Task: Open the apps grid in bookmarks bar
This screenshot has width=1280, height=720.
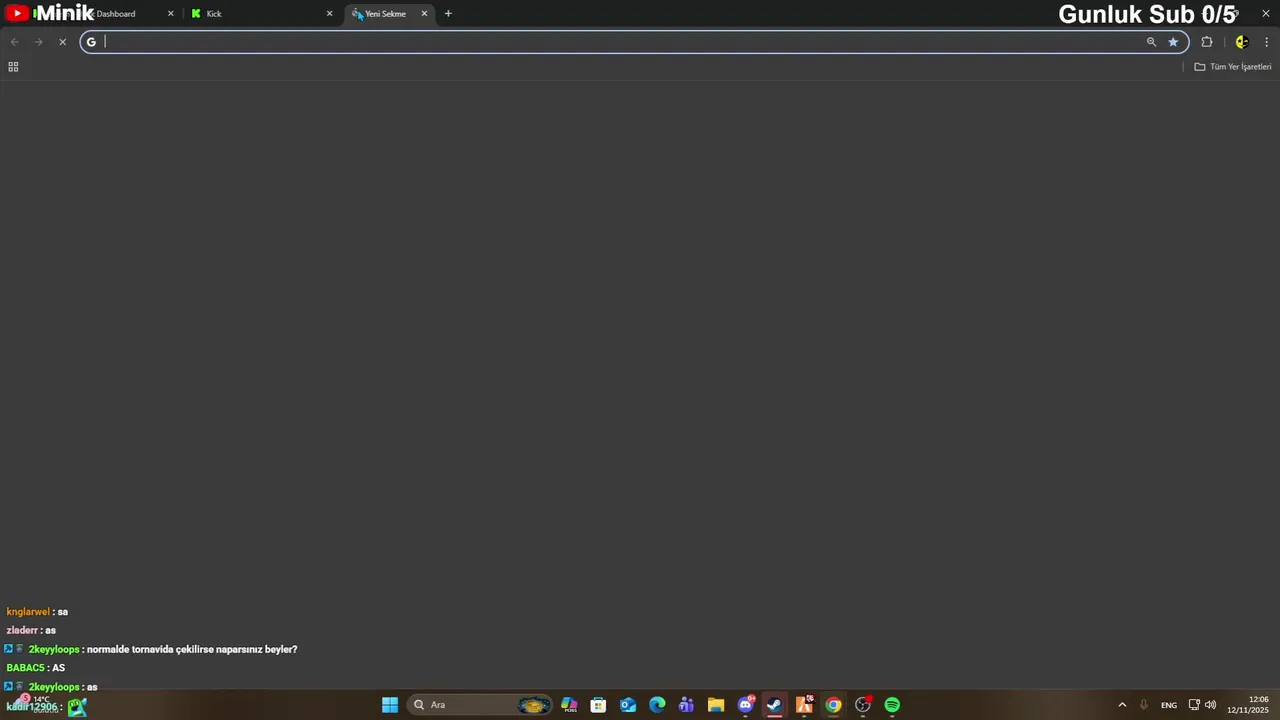Action: (x=13, y=67)
